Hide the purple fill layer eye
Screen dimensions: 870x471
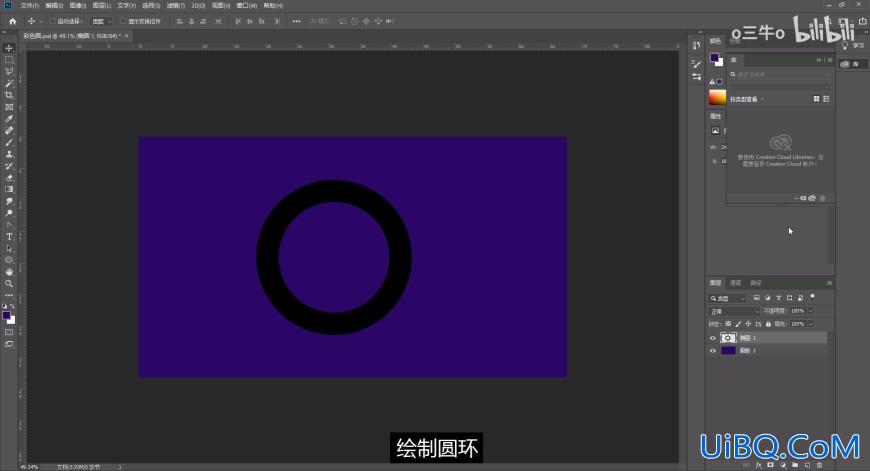[x=713, y=351]
